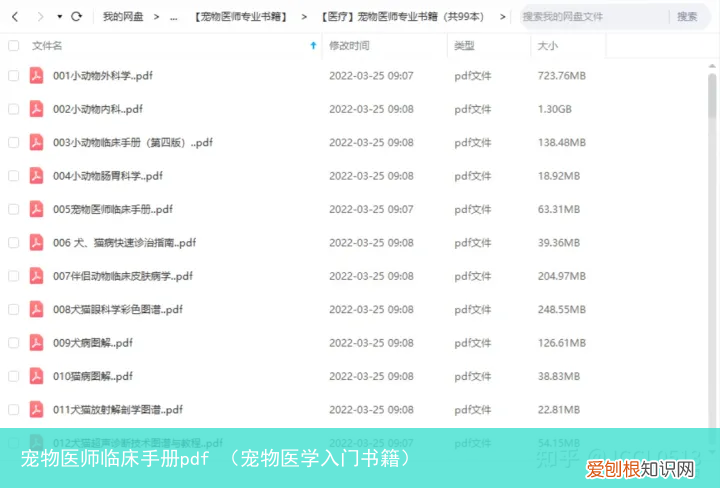Image resolution: width=720 pixels, height=488 pixels.
Task: Click PDF icon of 004小动物肠胃科学
Action: coord(36,176)
